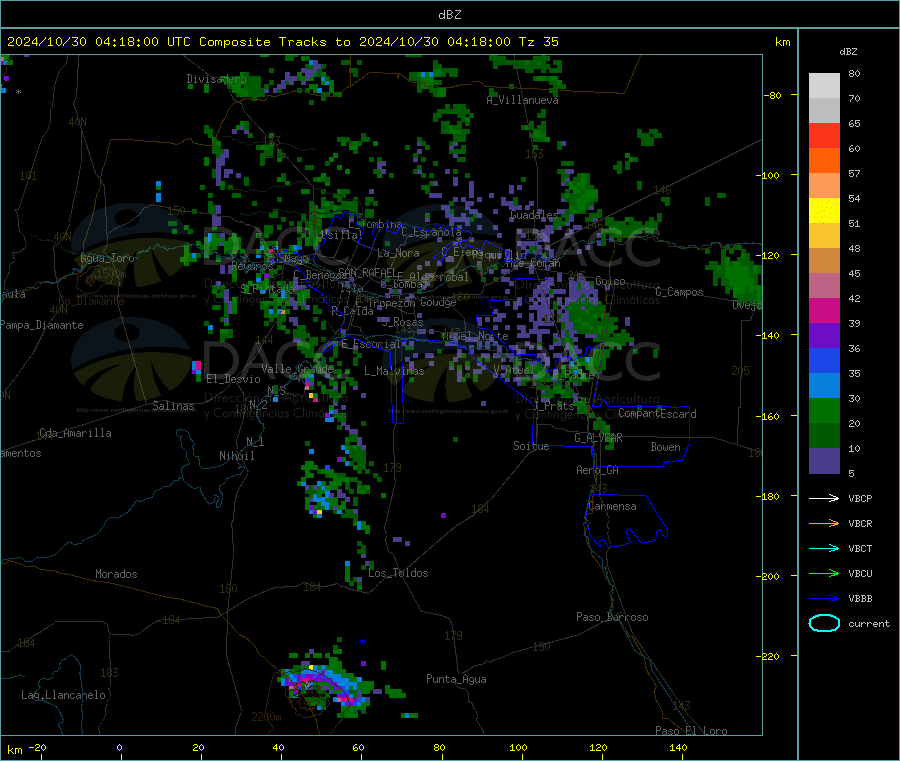Select the light blue 30-35 dBZ band

coord(824,386)
